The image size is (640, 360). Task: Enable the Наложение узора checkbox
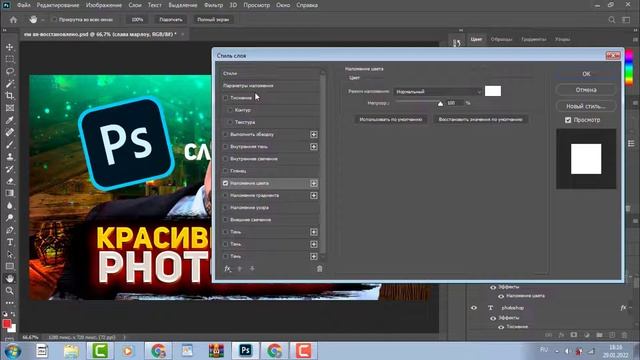coord(225,207)
